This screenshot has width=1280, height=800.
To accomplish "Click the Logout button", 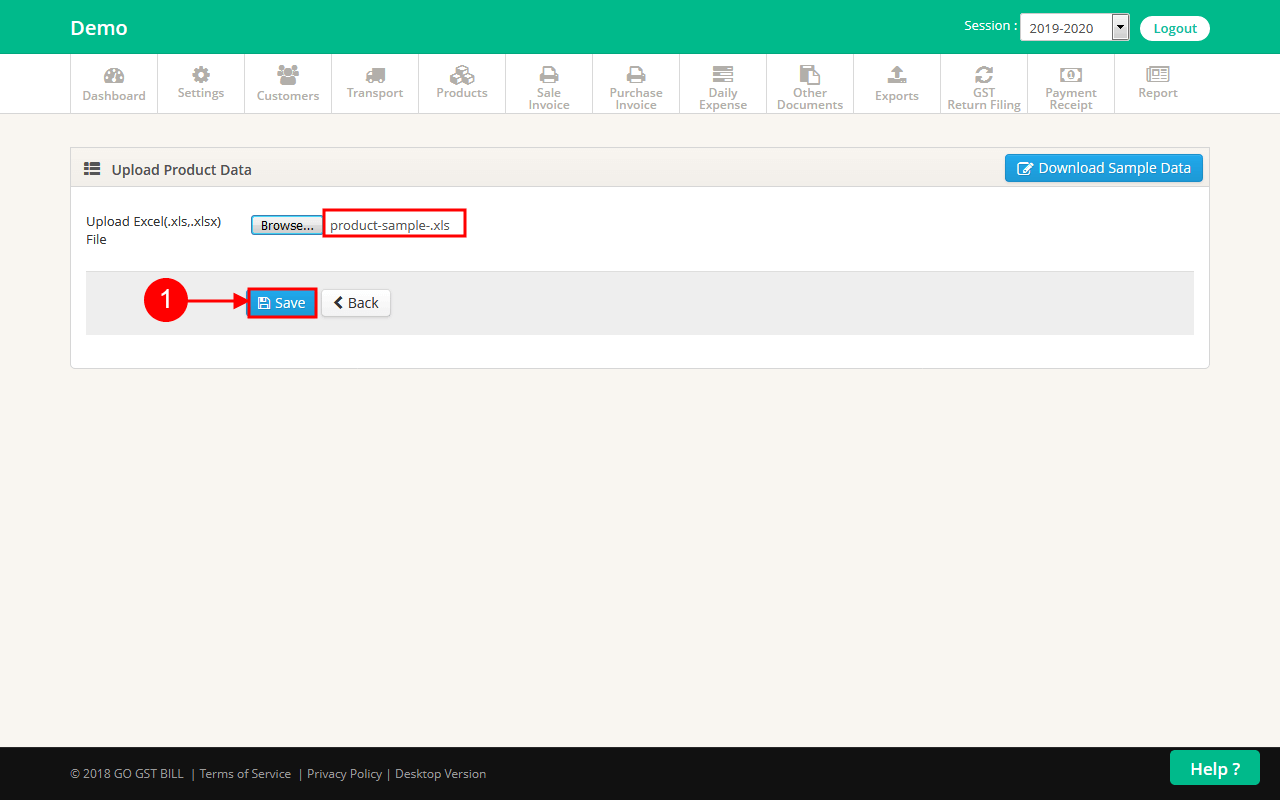I will (1175, 28).
